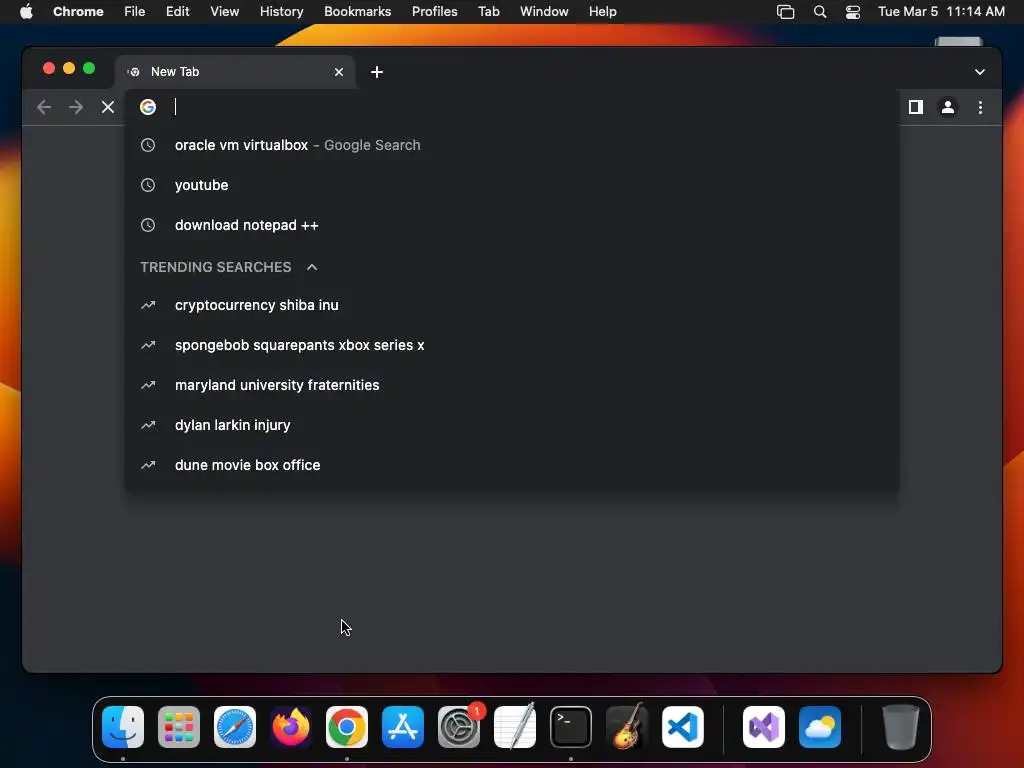Open the Chrome profile avatar icon

948,107
